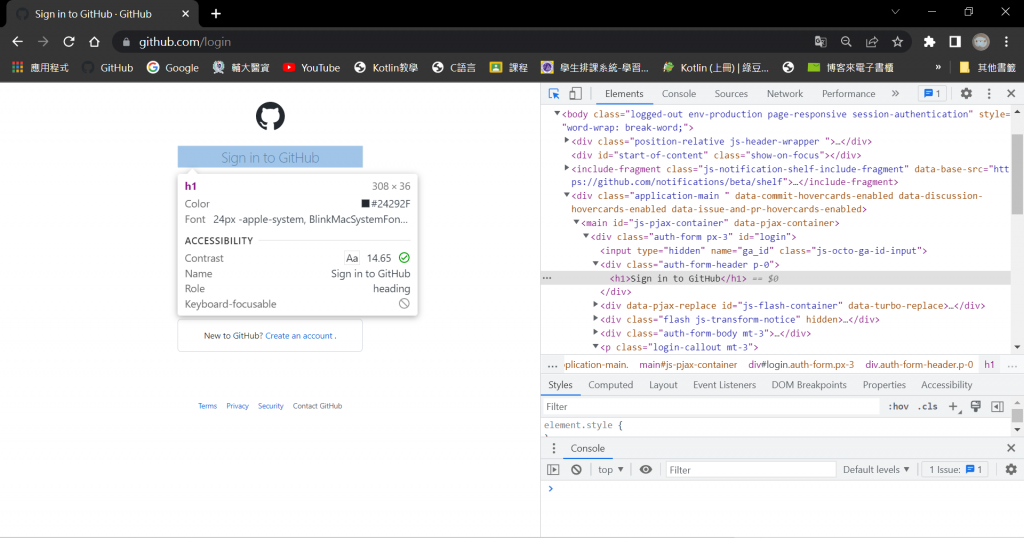Viewport: 1024px width, 538px height.
Task: Switch to the Network tab
Action: pos(784,93)
